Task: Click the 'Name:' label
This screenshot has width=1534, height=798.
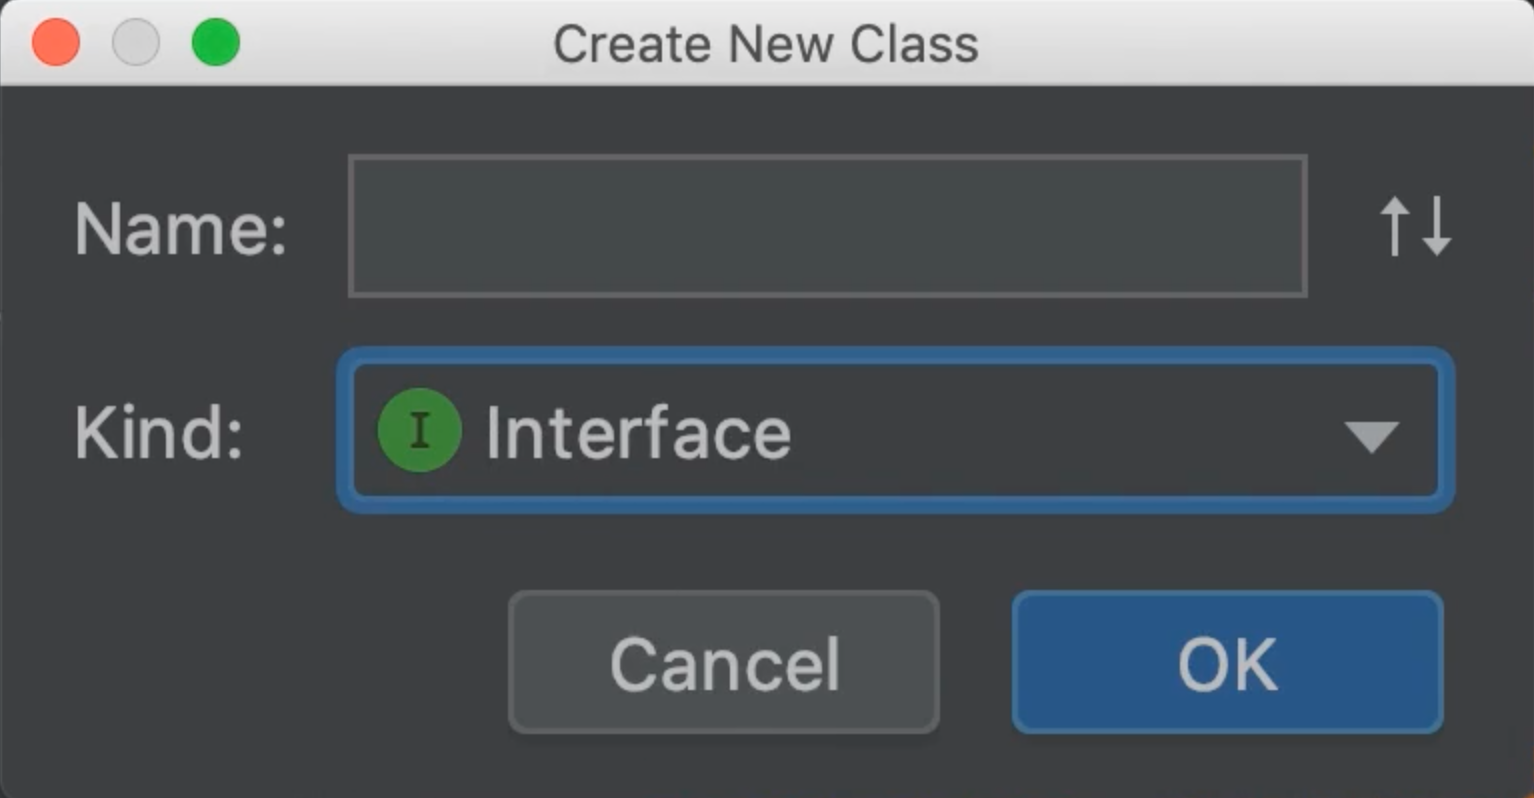Action: click(x=181, y=229)
